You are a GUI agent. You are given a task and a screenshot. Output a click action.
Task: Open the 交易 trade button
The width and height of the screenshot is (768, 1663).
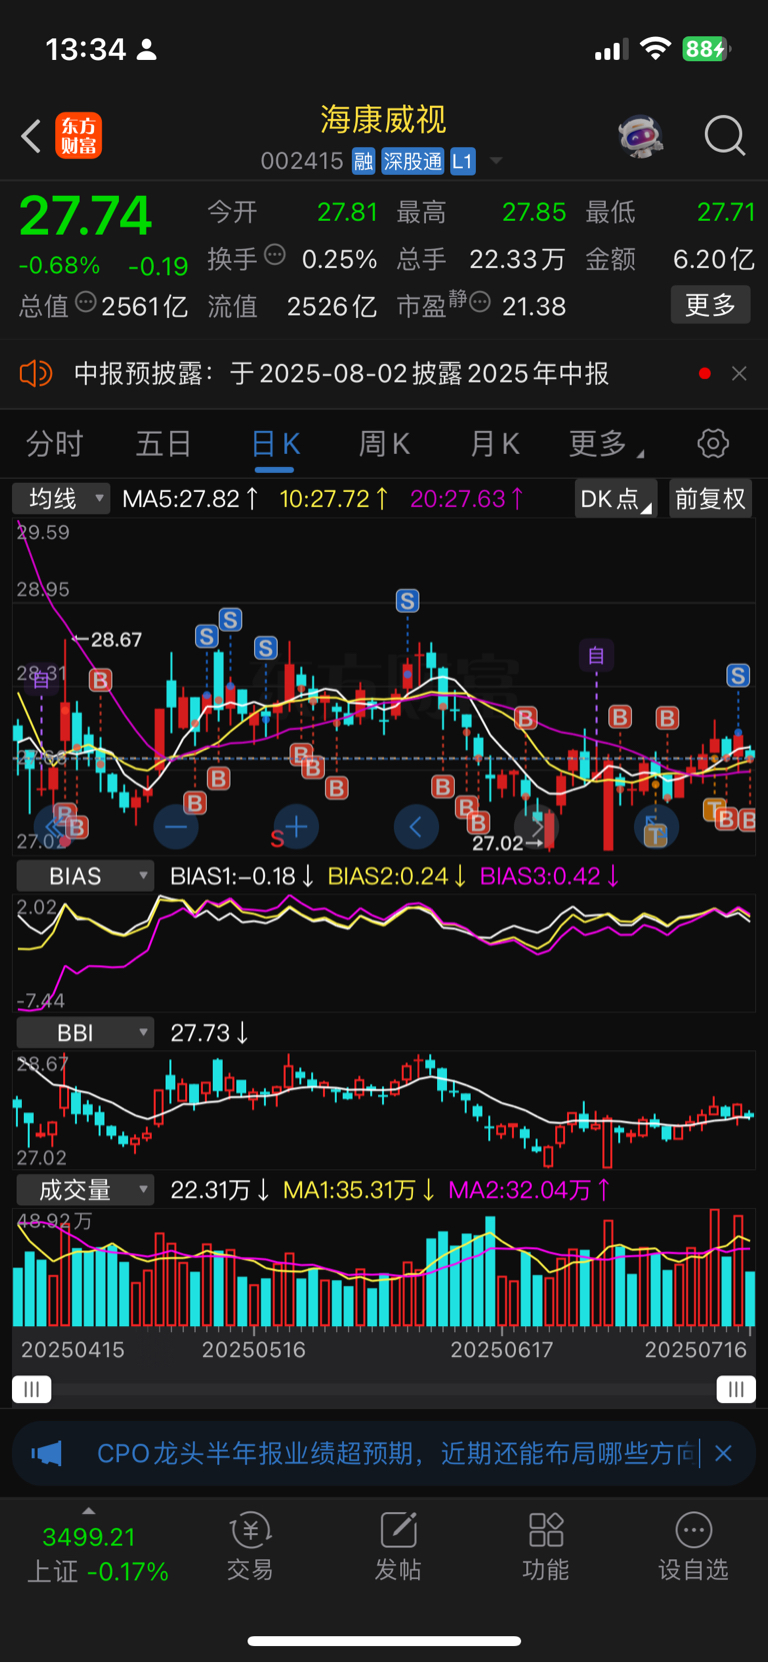[x=250, y=1546]
